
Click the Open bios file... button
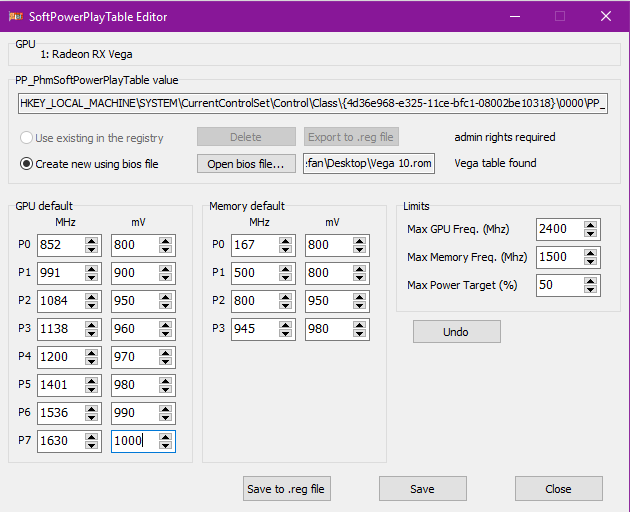tap(246, 164)
